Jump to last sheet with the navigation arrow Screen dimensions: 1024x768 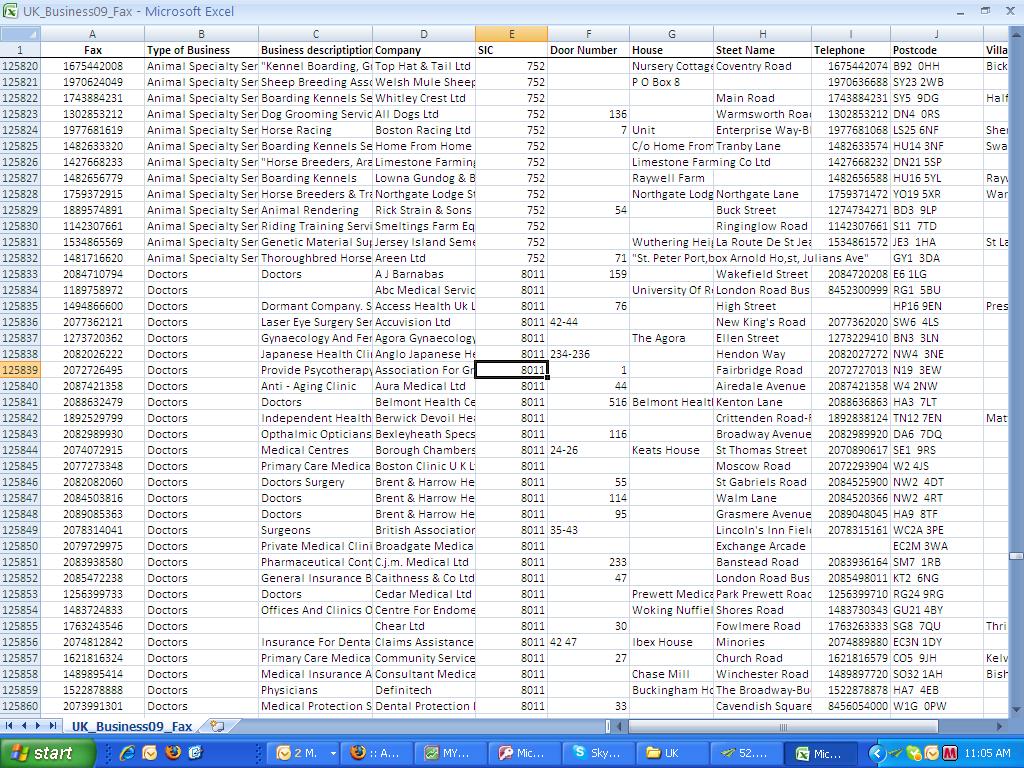point(52,726)
